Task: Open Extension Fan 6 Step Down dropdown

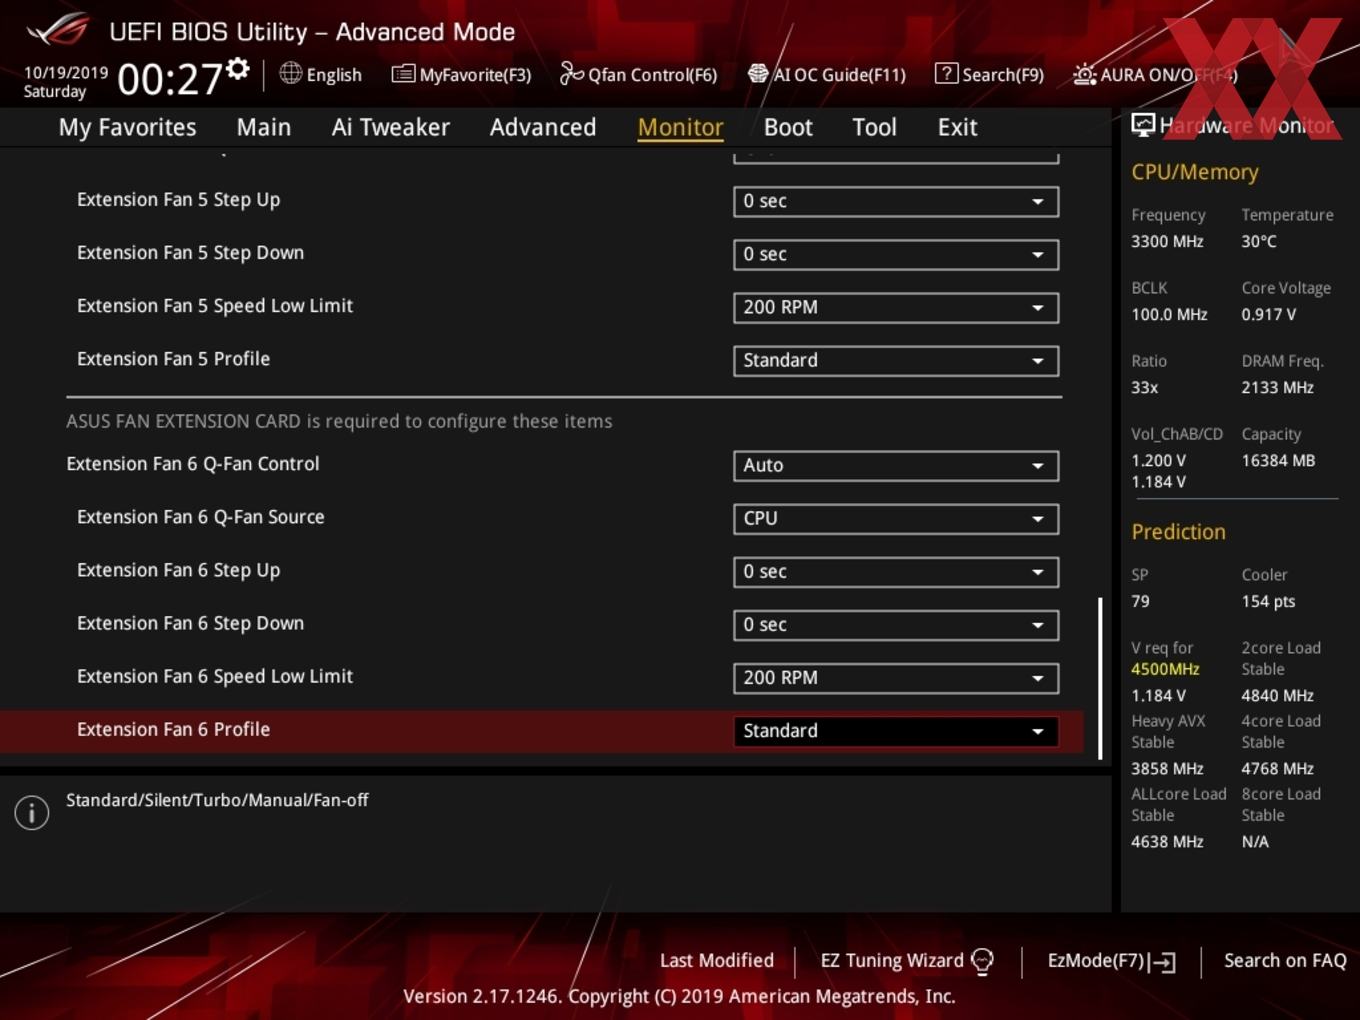Action: [896, 624]
